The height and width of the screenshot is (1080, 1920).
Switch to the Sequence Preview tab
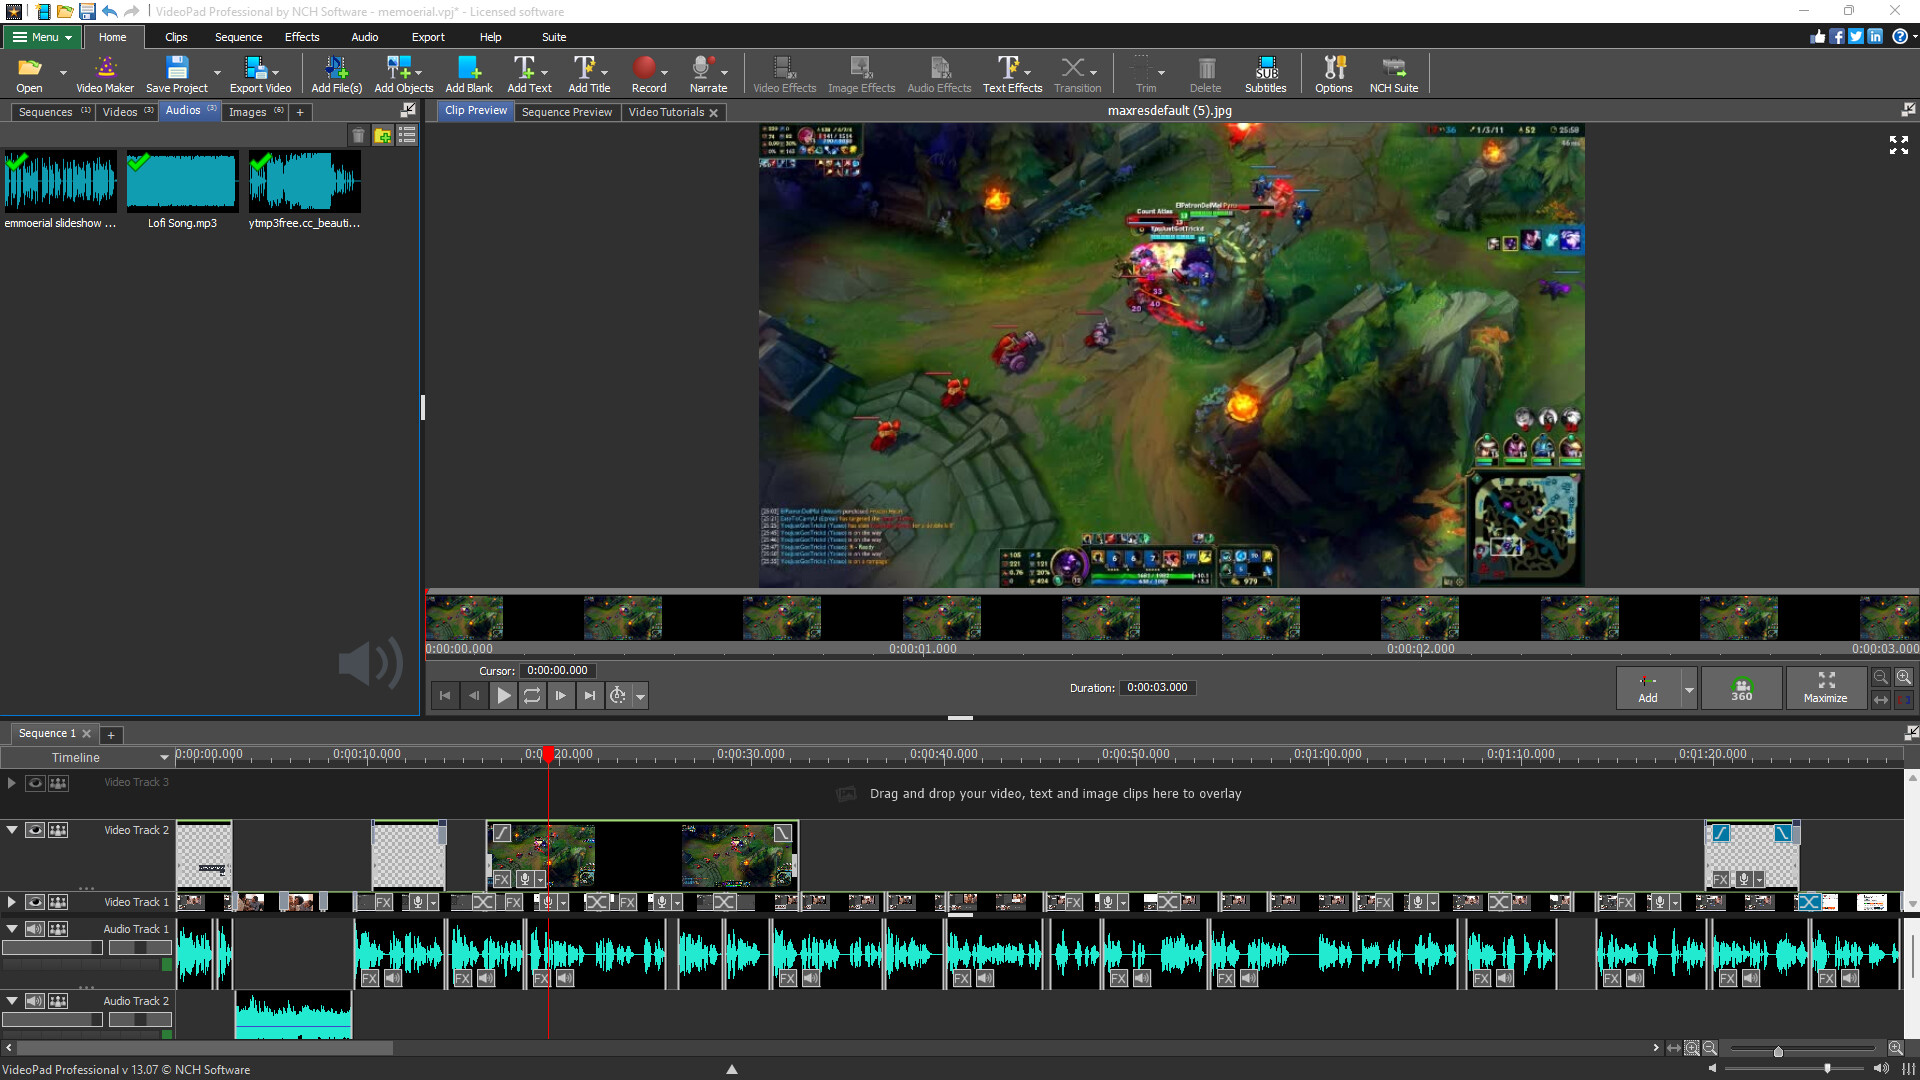566,112
